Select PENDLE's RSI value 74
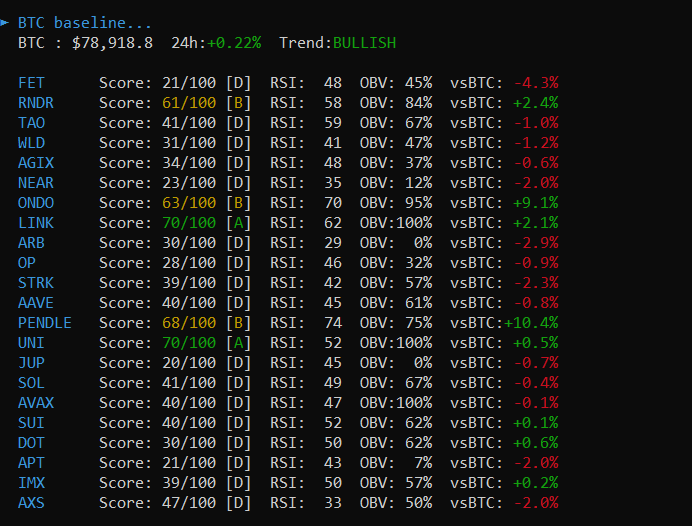Viewport: 692px width, 526px height. (x=333, y=323)
